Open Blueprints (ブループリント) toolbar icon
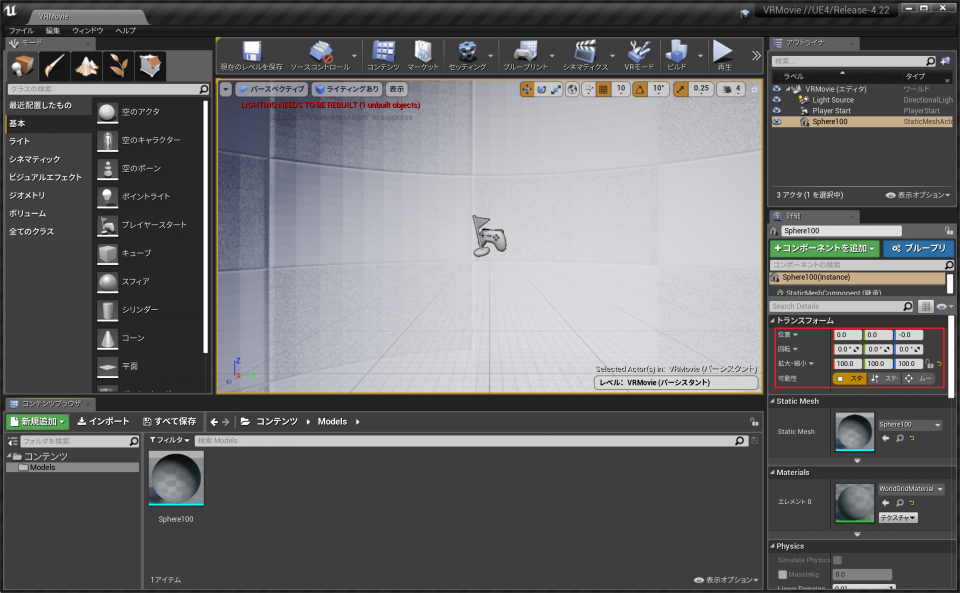 coord(525,56)
